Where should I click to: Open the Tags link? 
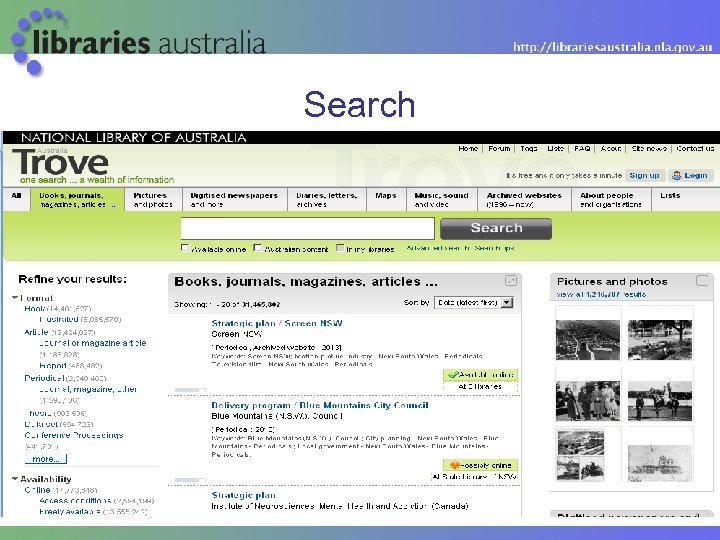pos(529,148)
